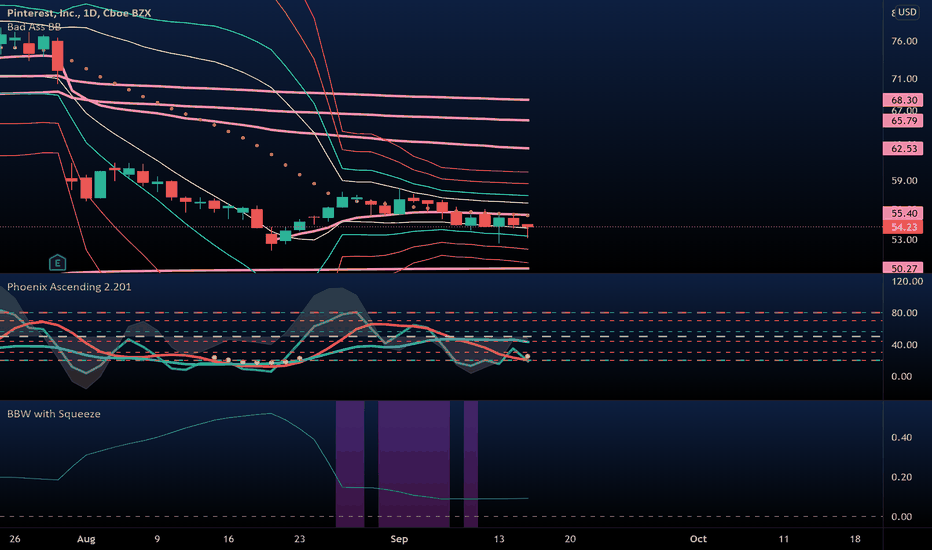932x550 pixels.
Task: Click the 9 date on time axis
Action: click(157, 539)
